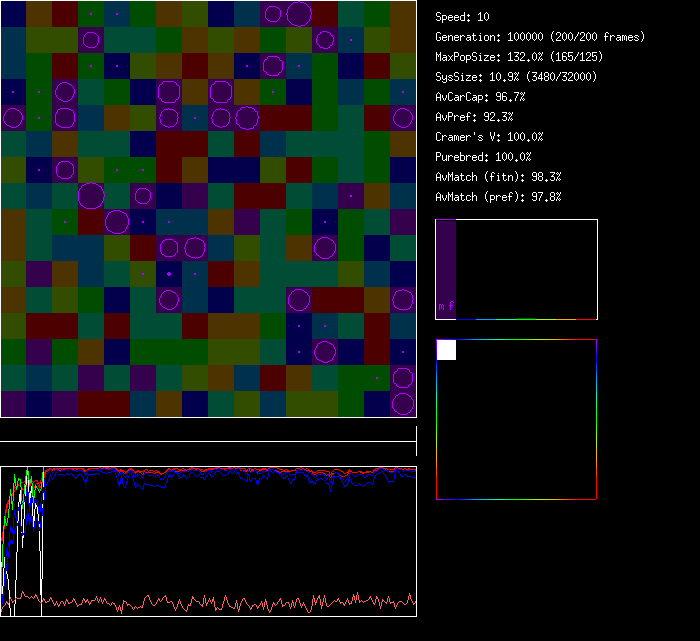Screen dimensions: 700x641
Task: Click the 'f' label in the histogram
Action: tap(452, 306)
